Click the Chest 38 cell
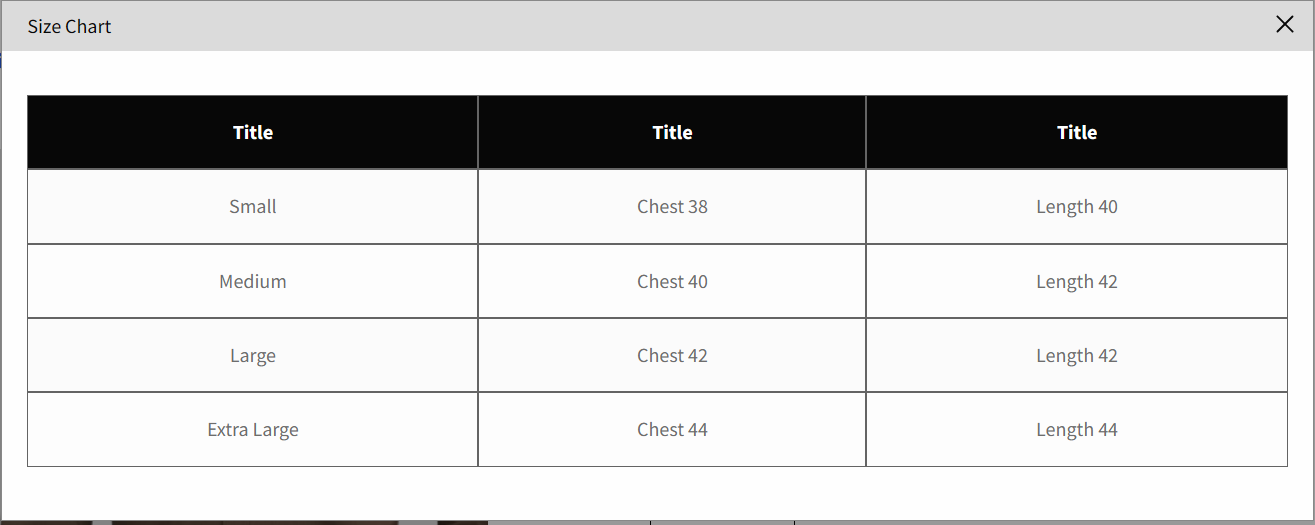This screenshot has height=525, width=1315. point(672,207)
